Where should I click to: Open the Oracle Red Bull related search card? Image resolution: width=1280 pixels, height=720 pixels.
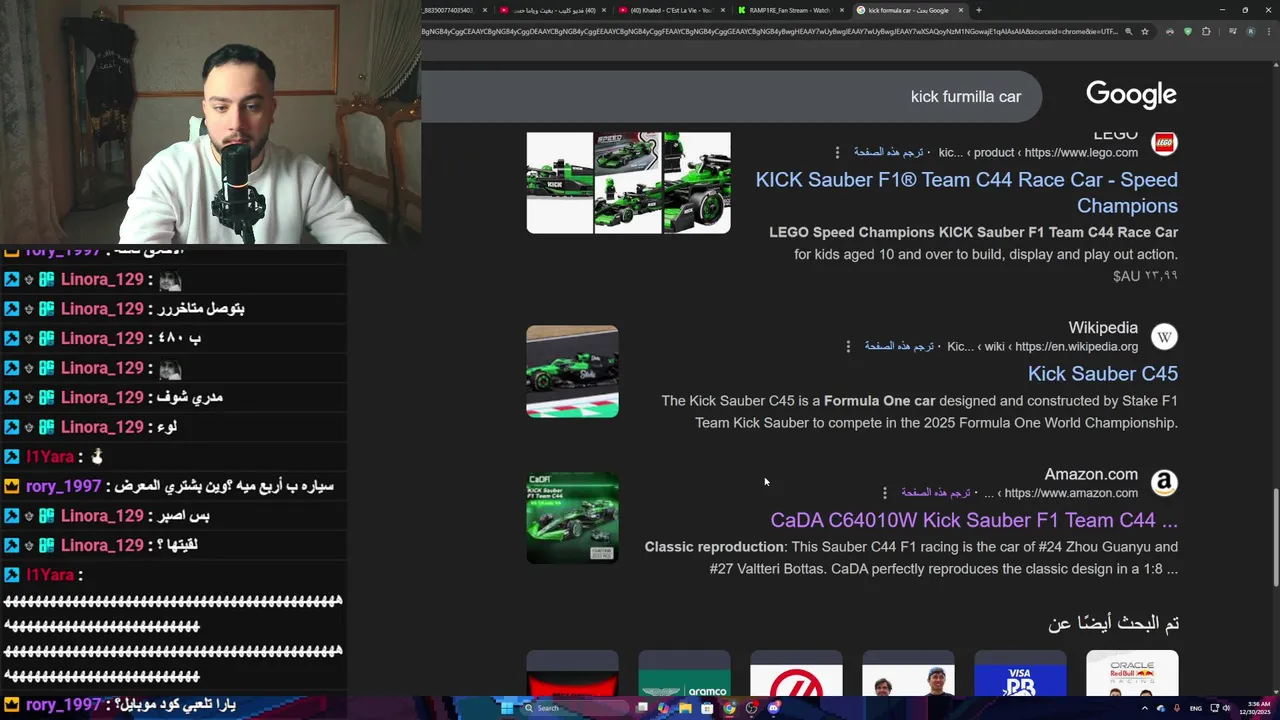coord(1132,673)
